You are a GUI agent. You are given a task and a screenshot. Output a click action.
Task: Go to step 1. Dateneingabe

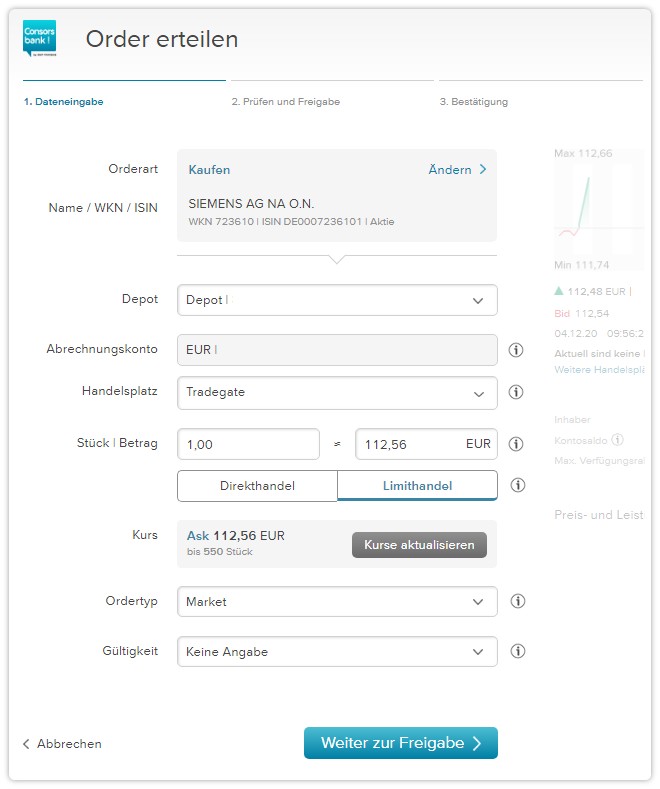click(x=63, y=102)
